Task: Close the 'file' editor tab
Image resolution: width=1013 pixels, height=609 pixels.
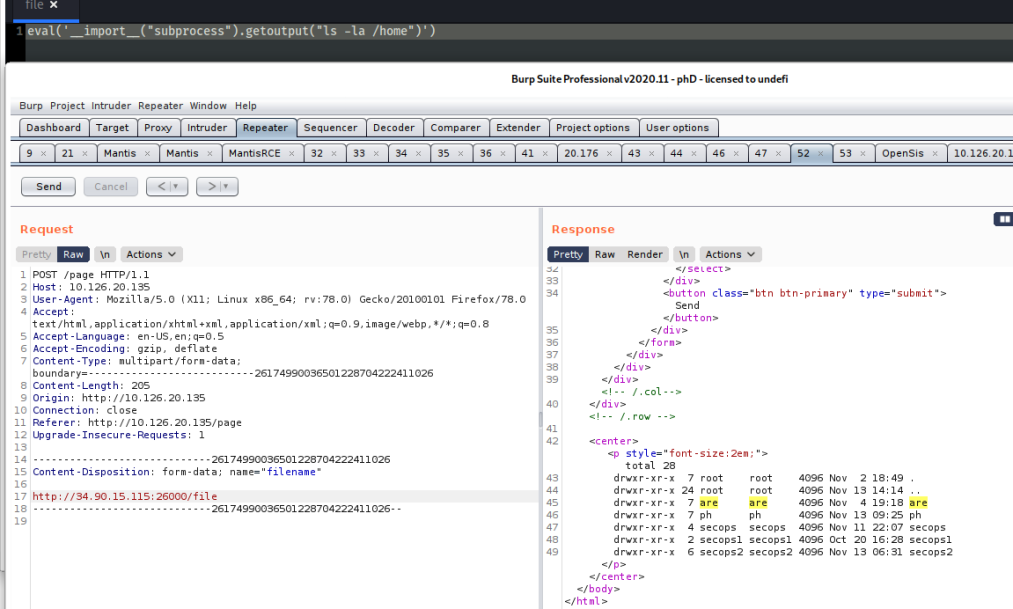Action: point(54,5)
